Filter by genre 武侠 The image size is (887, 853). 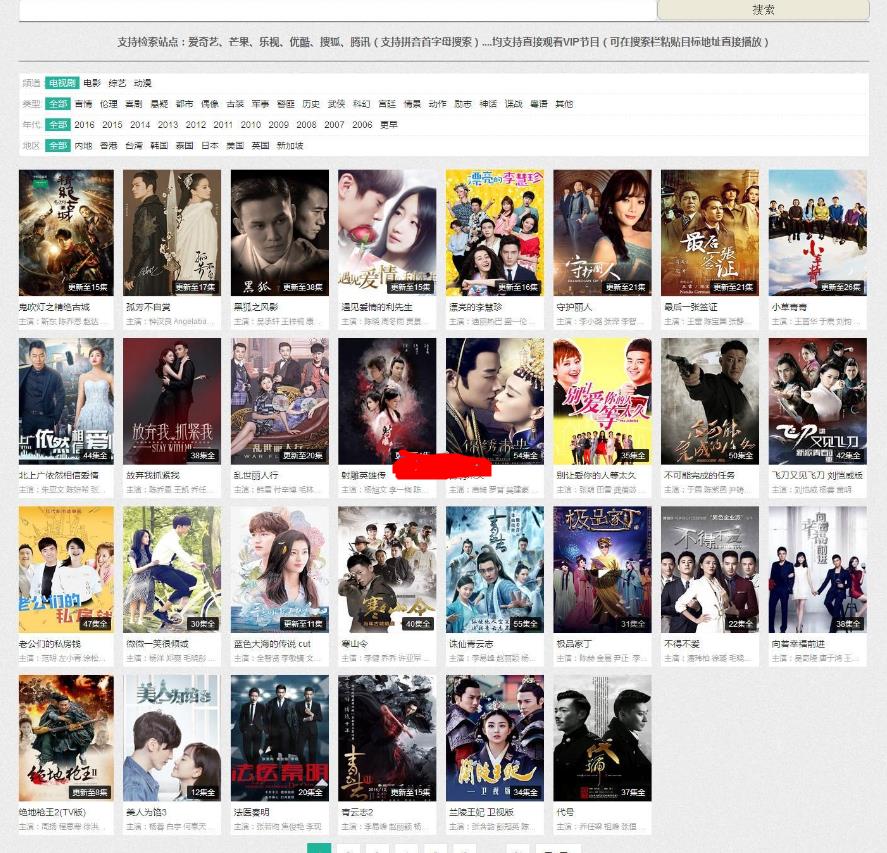pyautogui.click(x=336, y=104)
